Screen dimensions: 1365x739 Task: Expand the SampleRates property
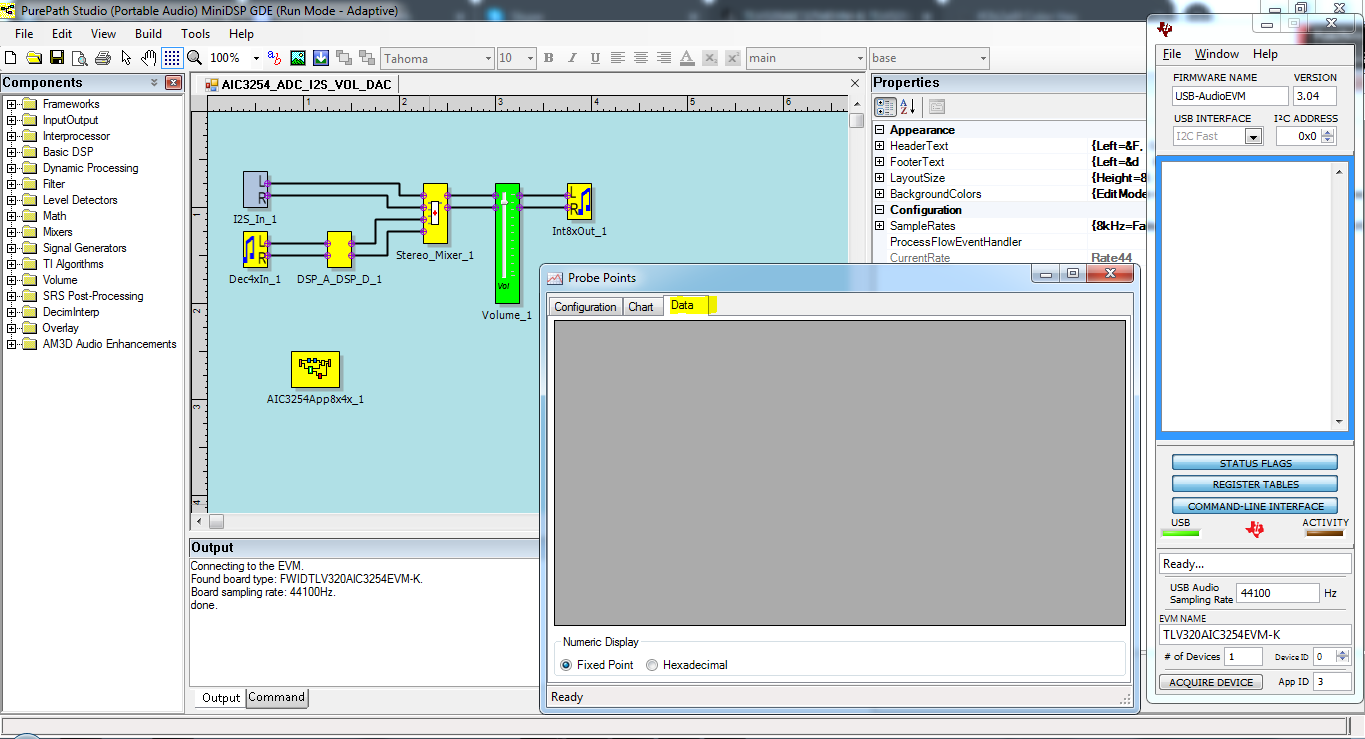click(x=880, y=226)
